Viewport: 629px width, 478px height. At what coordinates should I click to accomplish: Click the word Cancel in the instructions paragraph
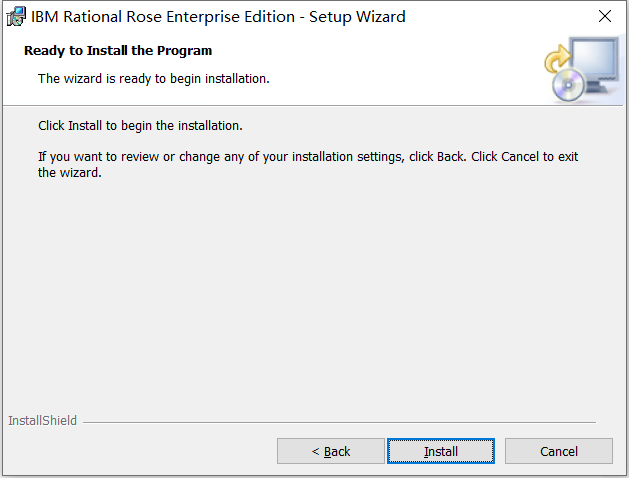click(520, 156)
